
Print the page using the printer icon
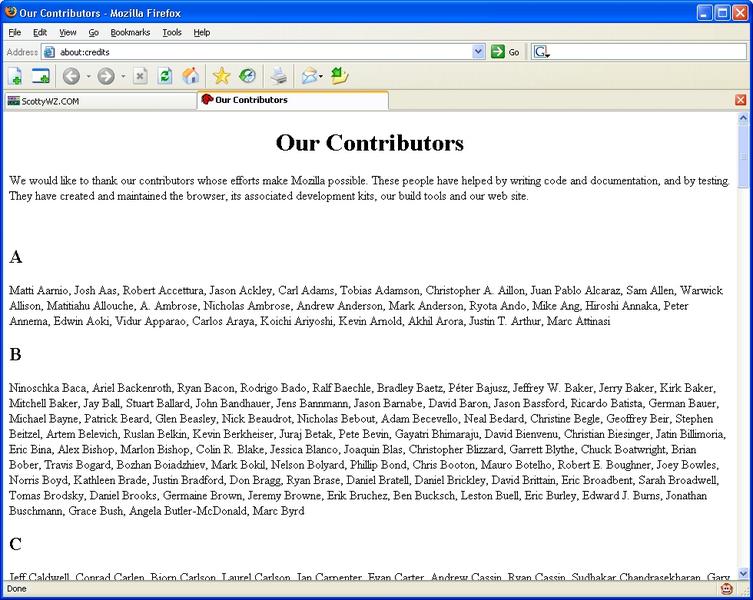(x=279, y=76)
